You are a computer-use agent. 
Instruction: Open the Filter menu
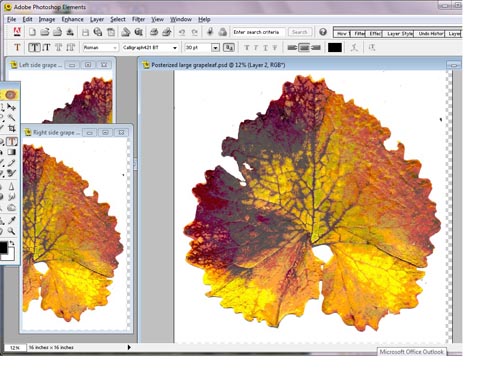[138, 19]
